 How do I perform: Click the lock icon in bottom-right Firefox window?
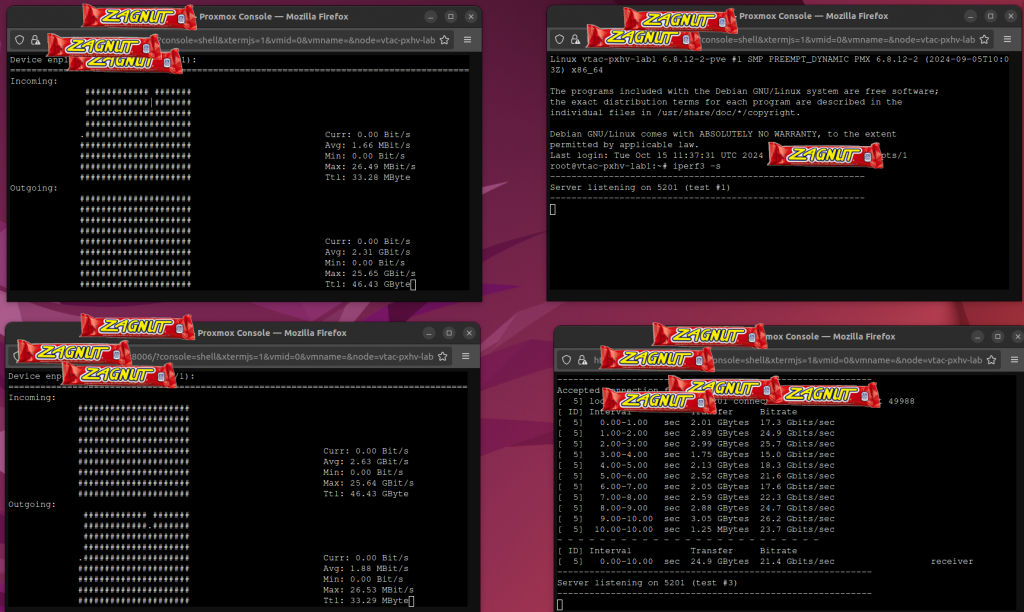point(583,360)
